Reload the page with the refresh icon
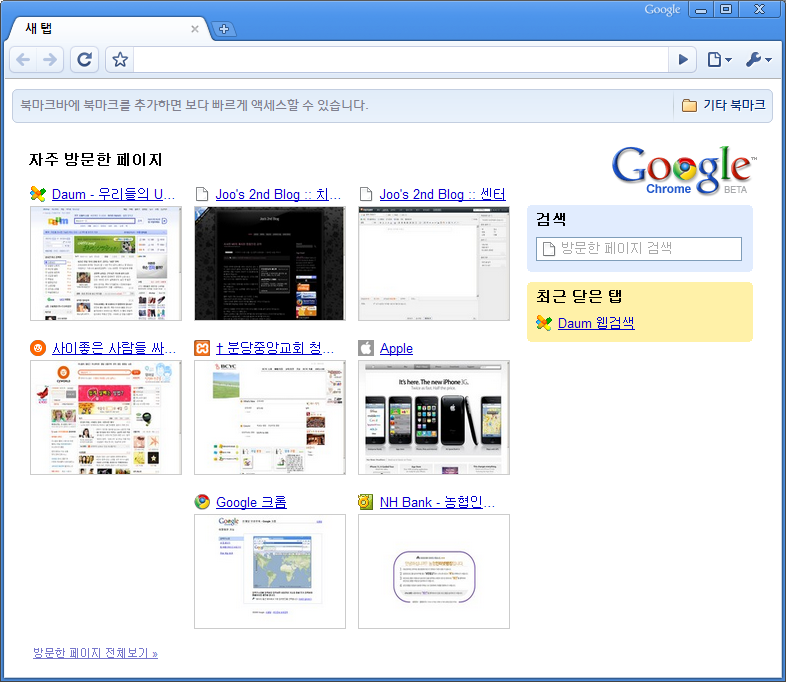 [84, 60]
